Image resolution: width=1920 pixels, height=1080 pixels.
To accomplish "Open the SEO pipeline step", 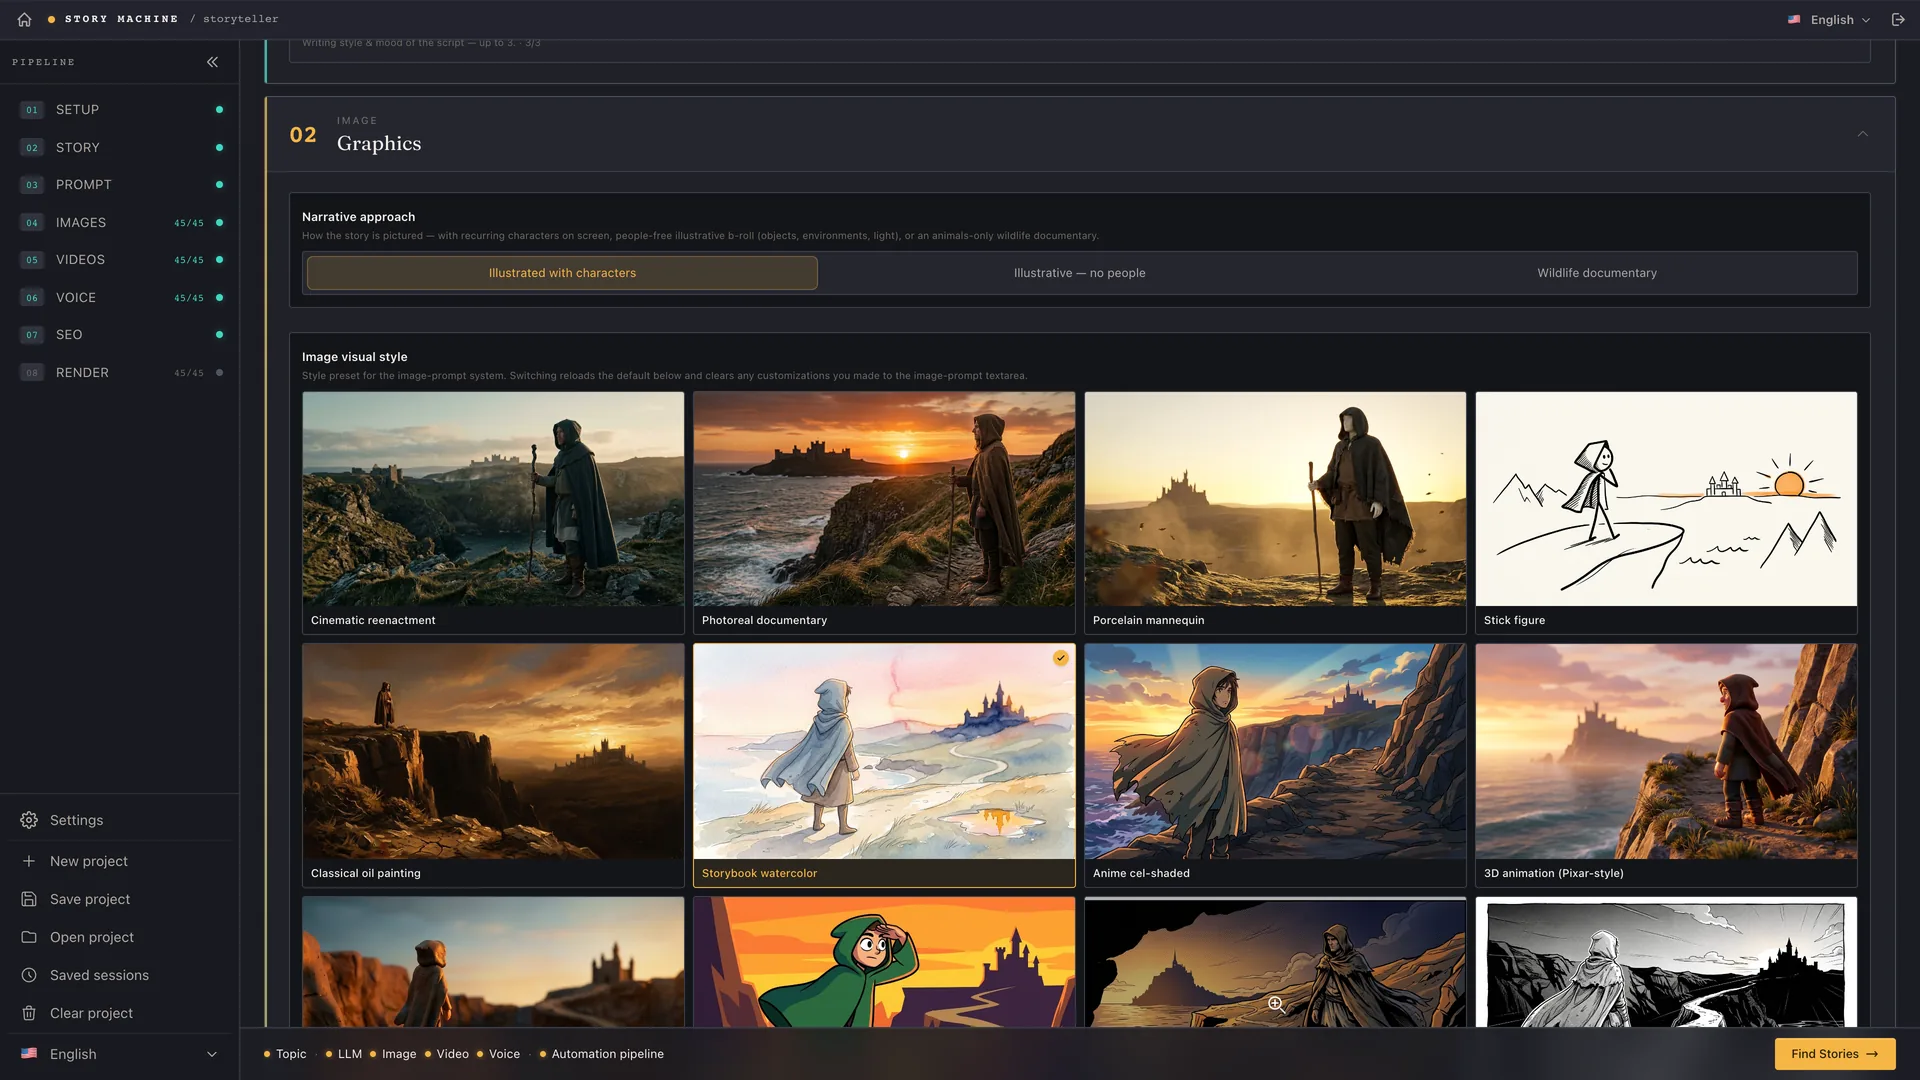I will click(120, 335).
